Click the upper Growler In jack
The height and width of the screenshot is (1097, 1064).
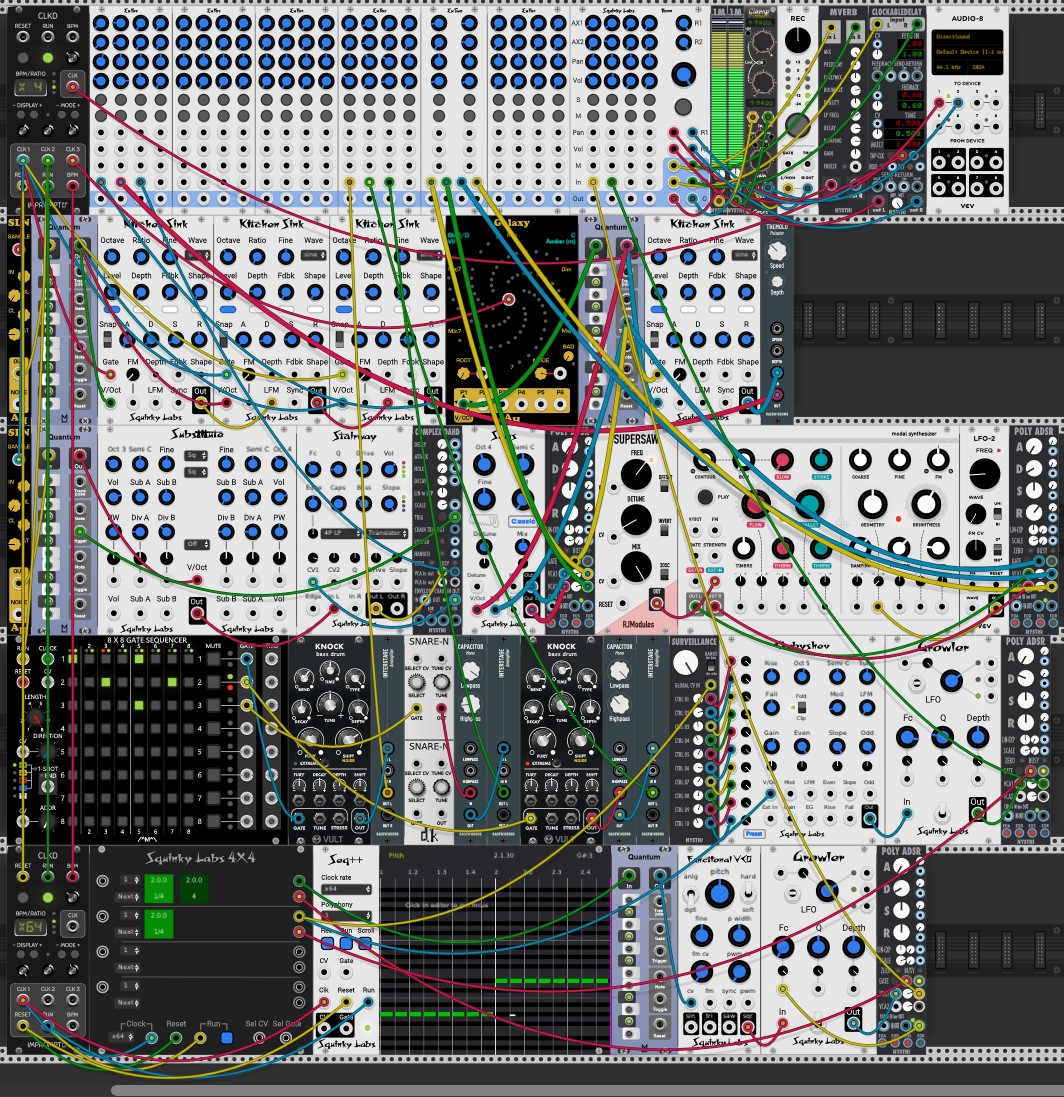coord(907,814)
